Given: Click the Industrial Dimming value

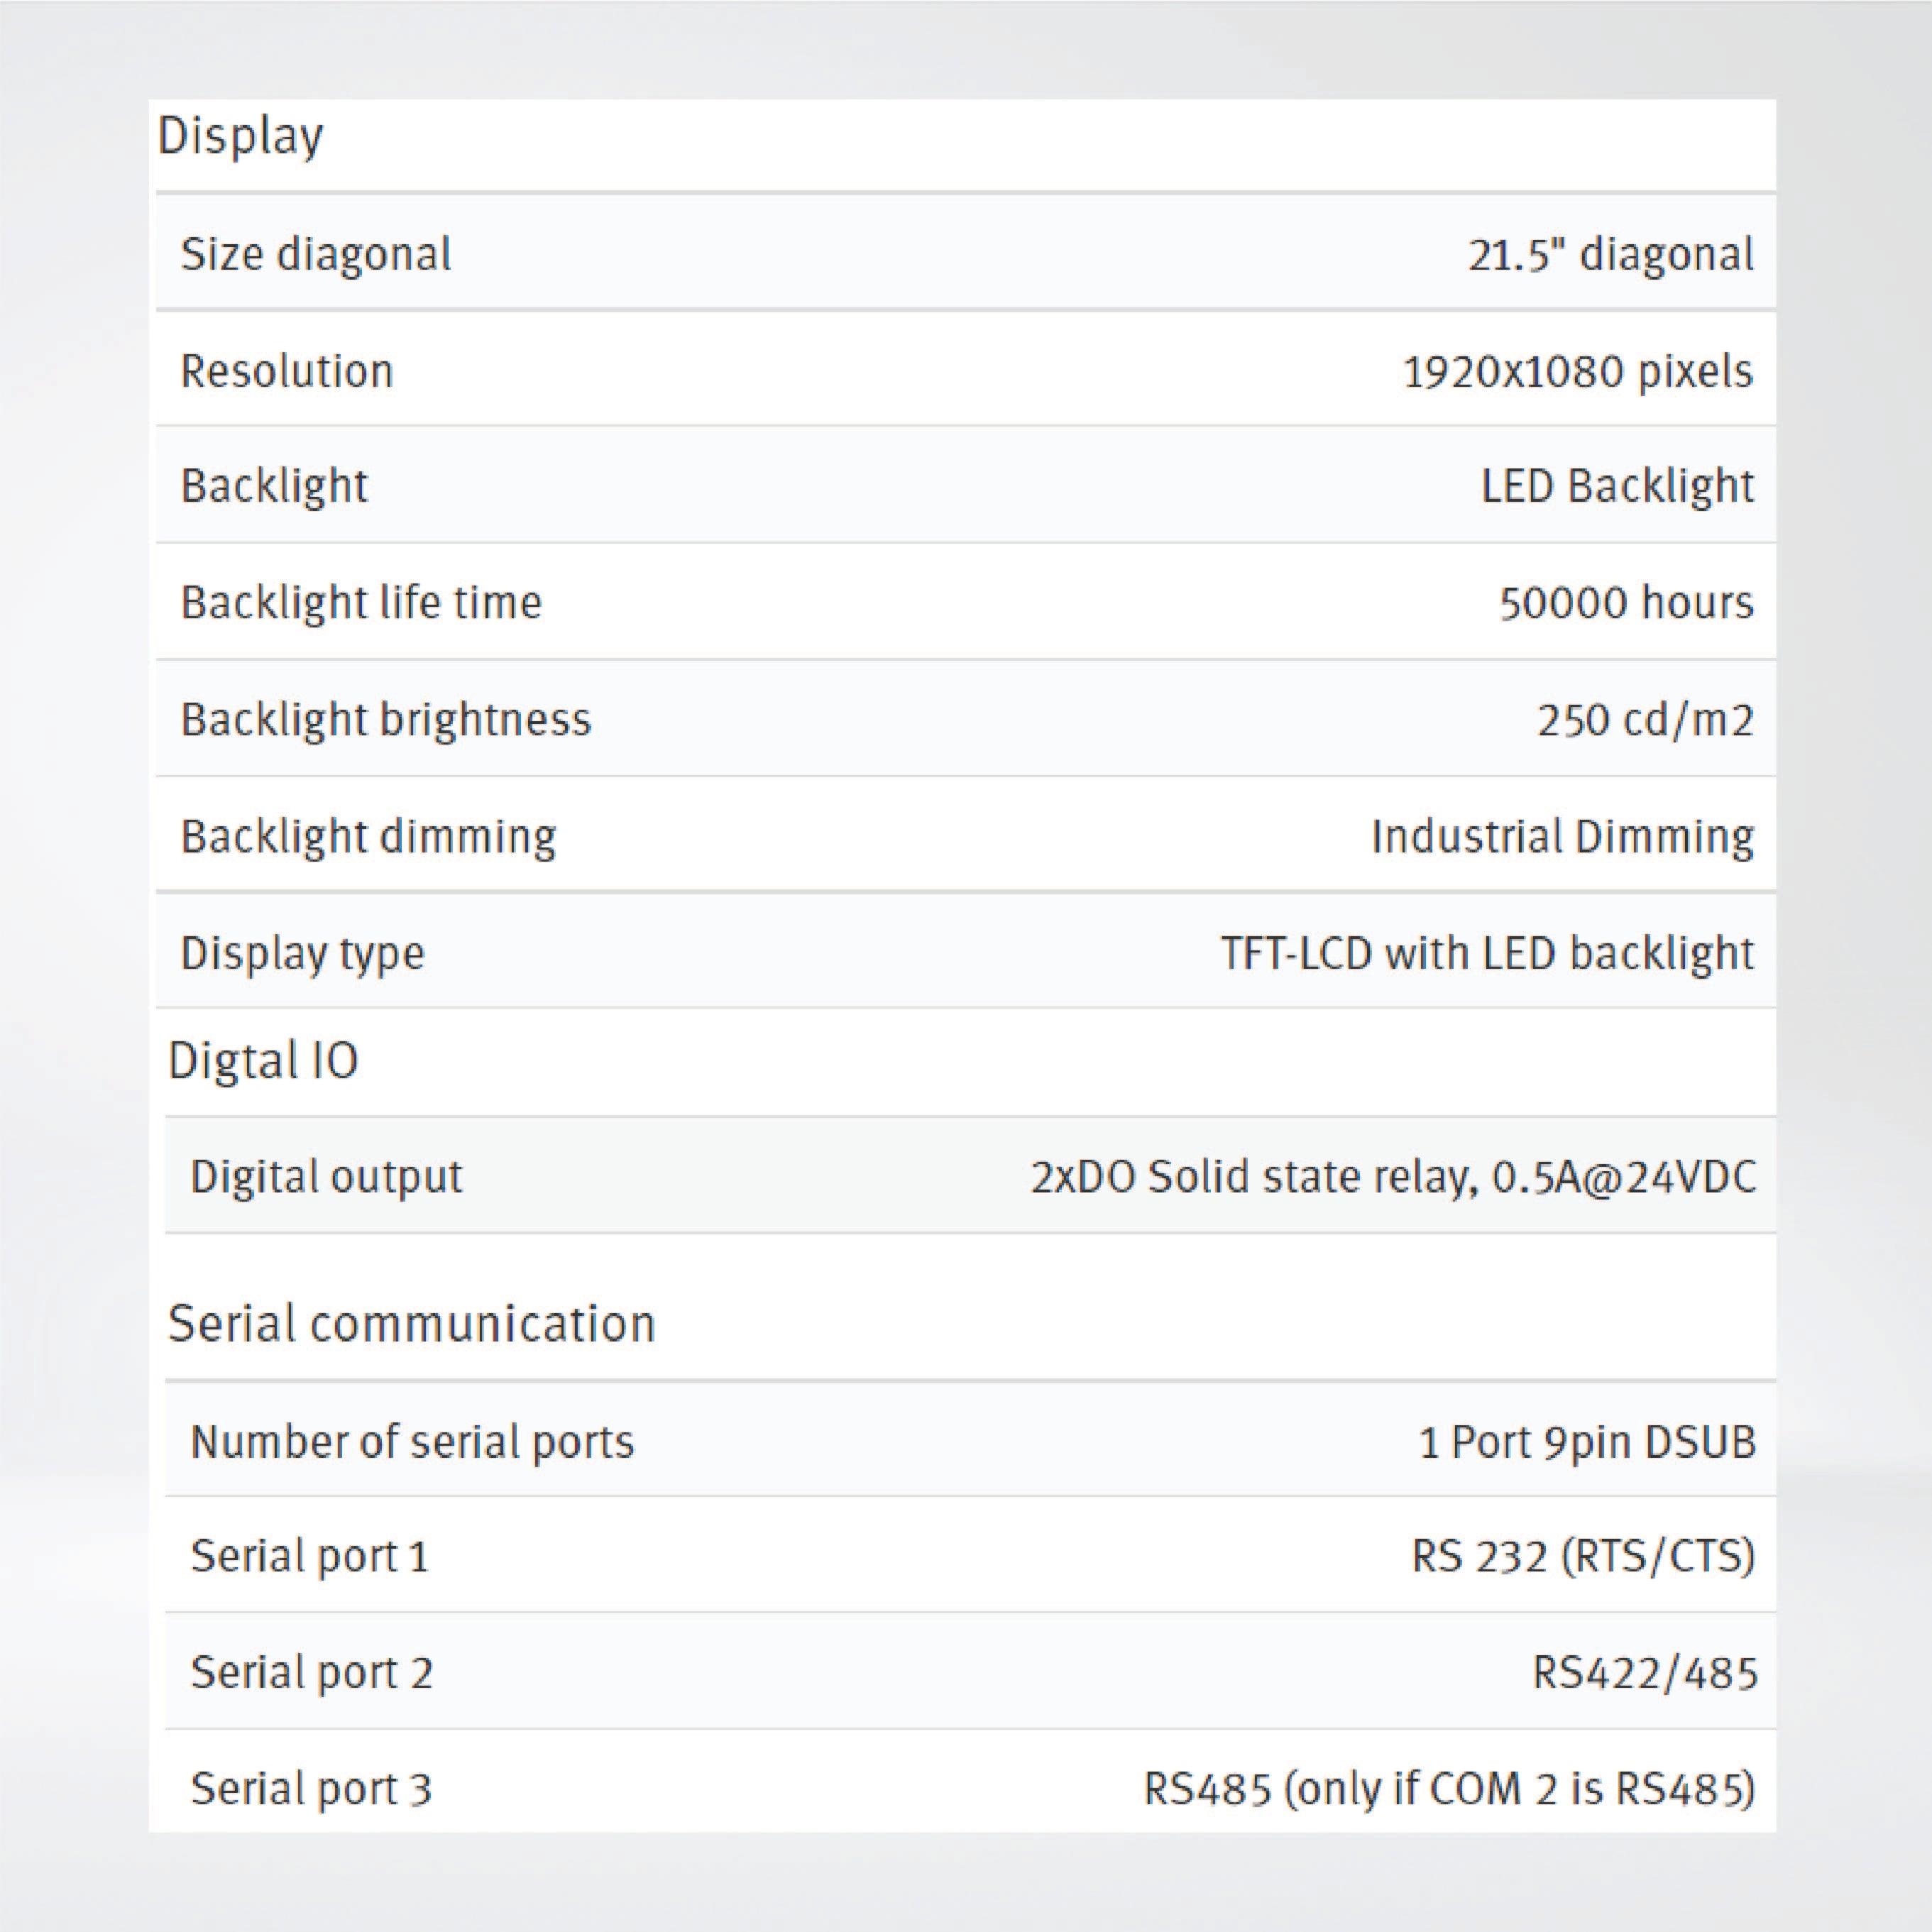Looking at the screenshot, I should [1566, 836].
